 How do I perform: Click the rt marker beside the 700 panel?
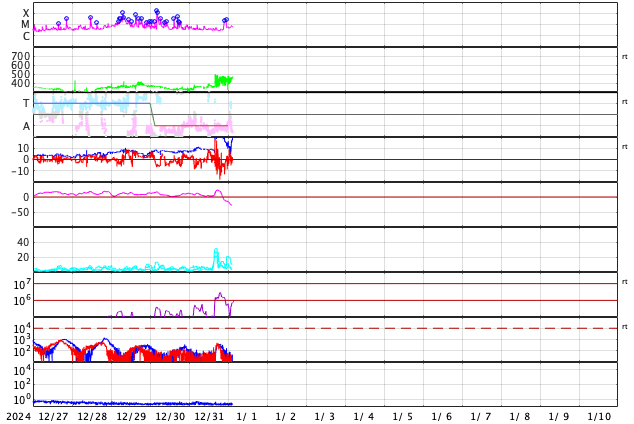pyautogui.click(x=625, y=57)
